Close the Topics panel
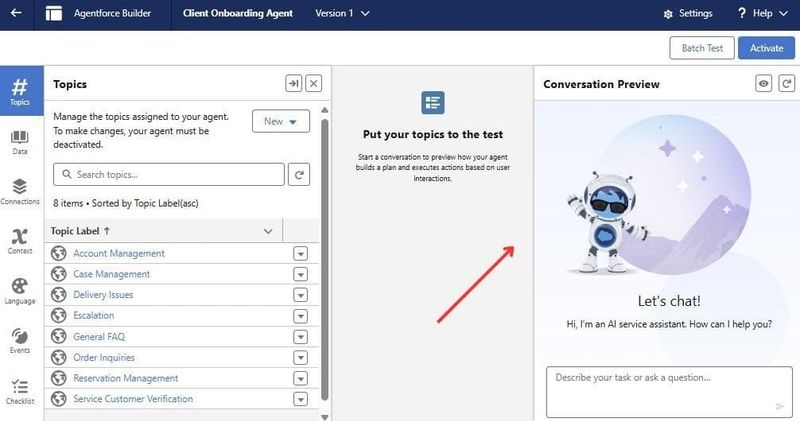The width and height of the screenshot is (800, 421). [314, 83]
